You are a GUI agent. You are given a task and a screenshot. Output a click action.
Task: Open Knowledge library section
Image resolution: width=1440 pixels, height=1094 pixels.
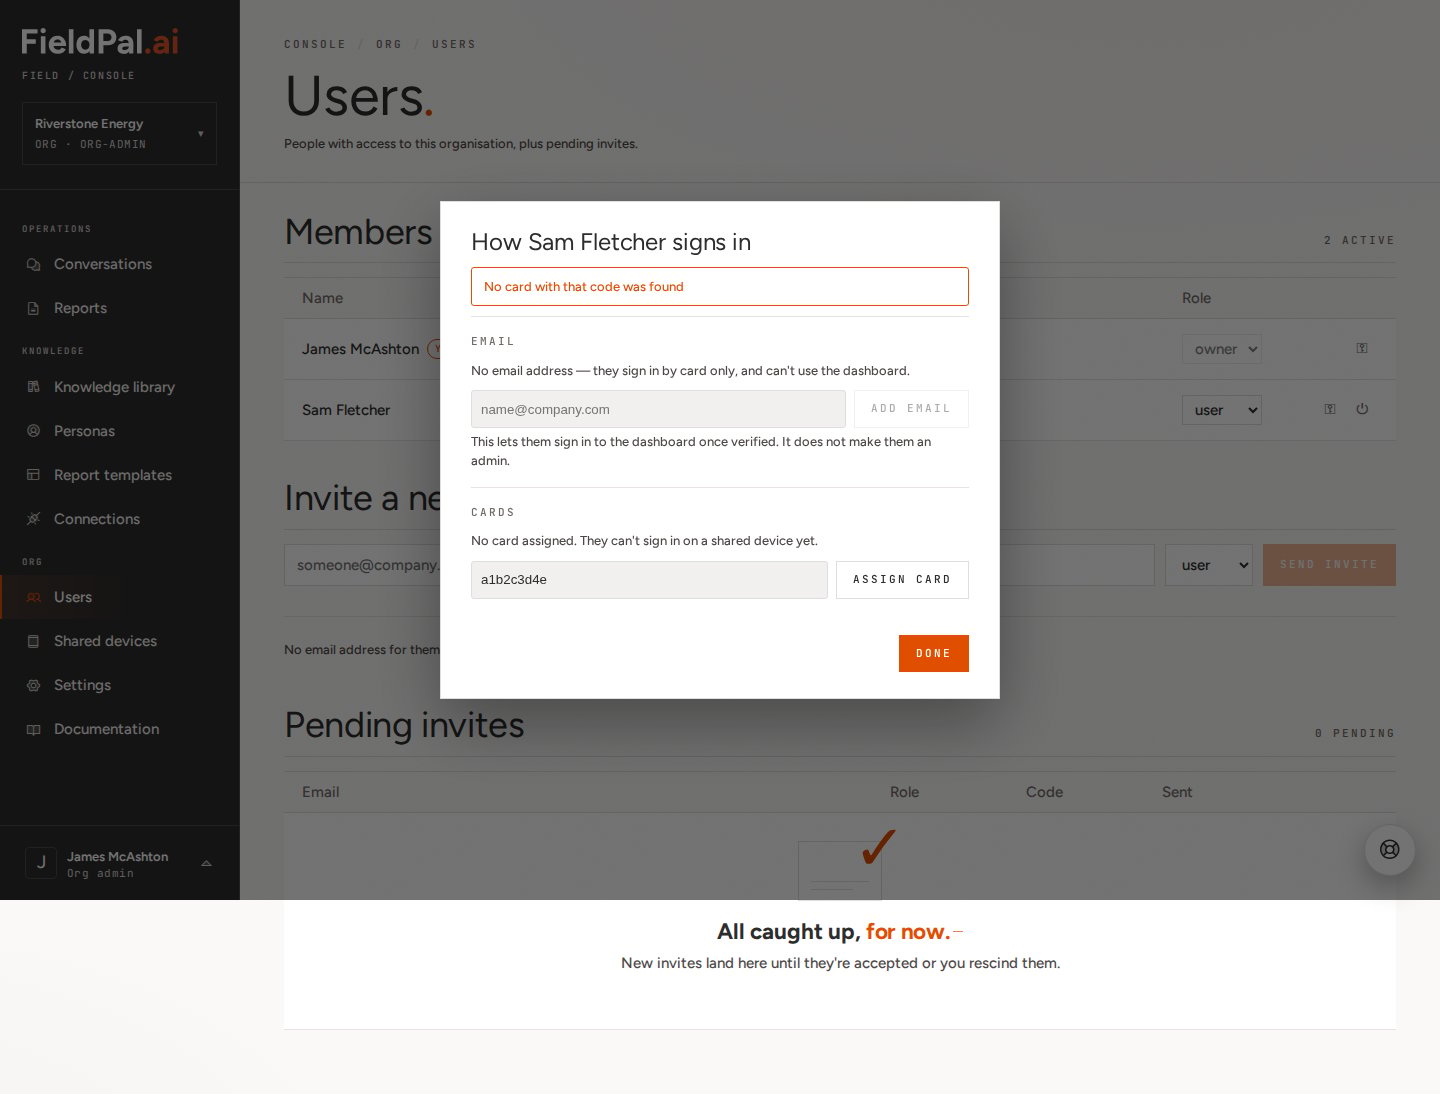tap(114, 387)
